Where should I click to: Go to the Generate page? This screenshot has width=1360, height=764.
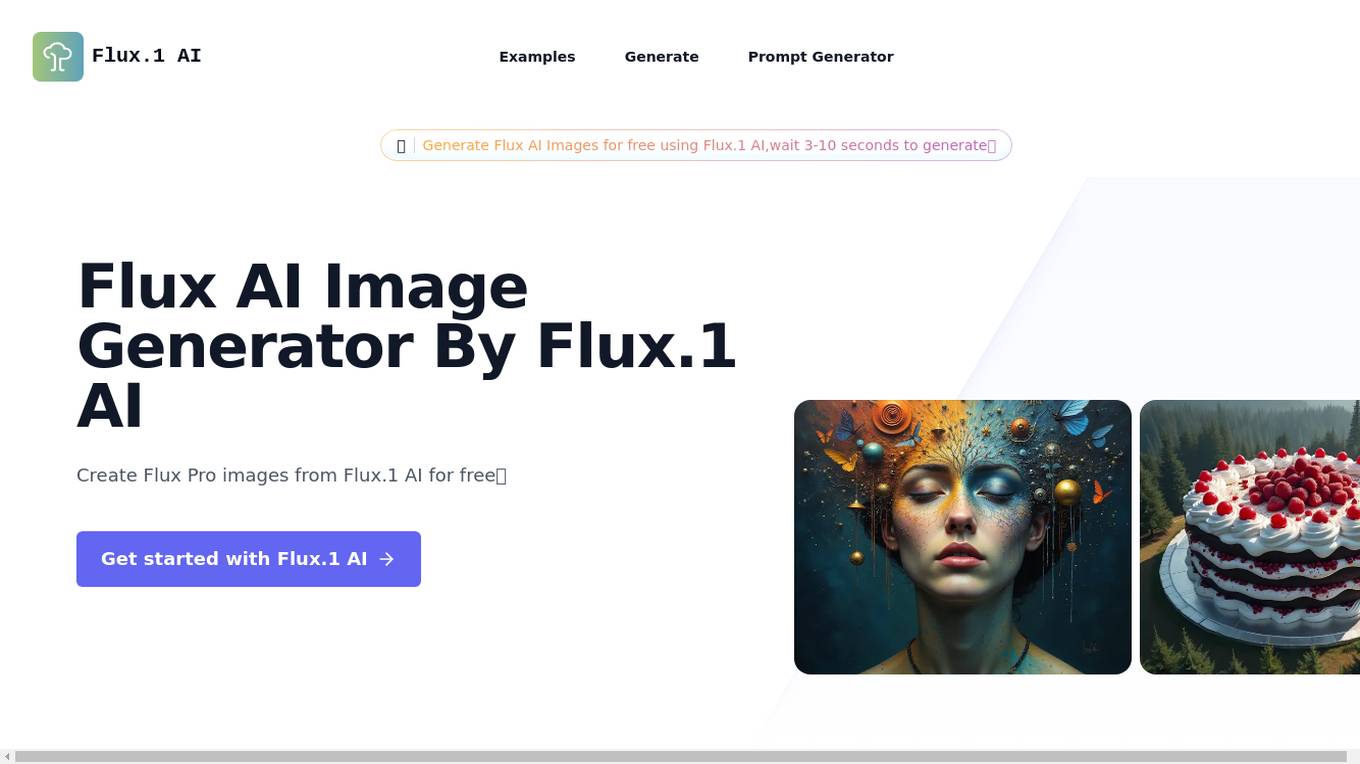click(662, 57)
